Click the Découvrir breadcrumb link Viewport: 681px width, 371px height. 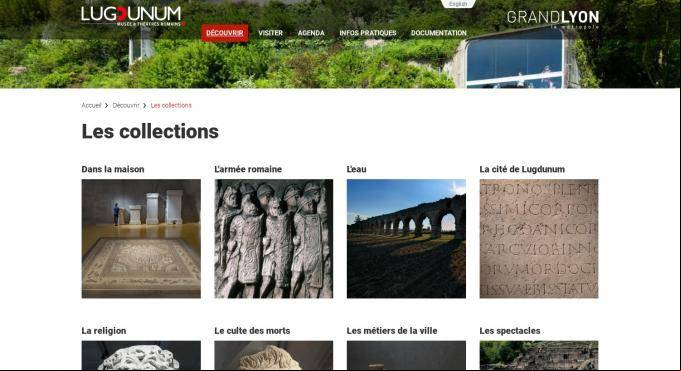click(126, 106)
